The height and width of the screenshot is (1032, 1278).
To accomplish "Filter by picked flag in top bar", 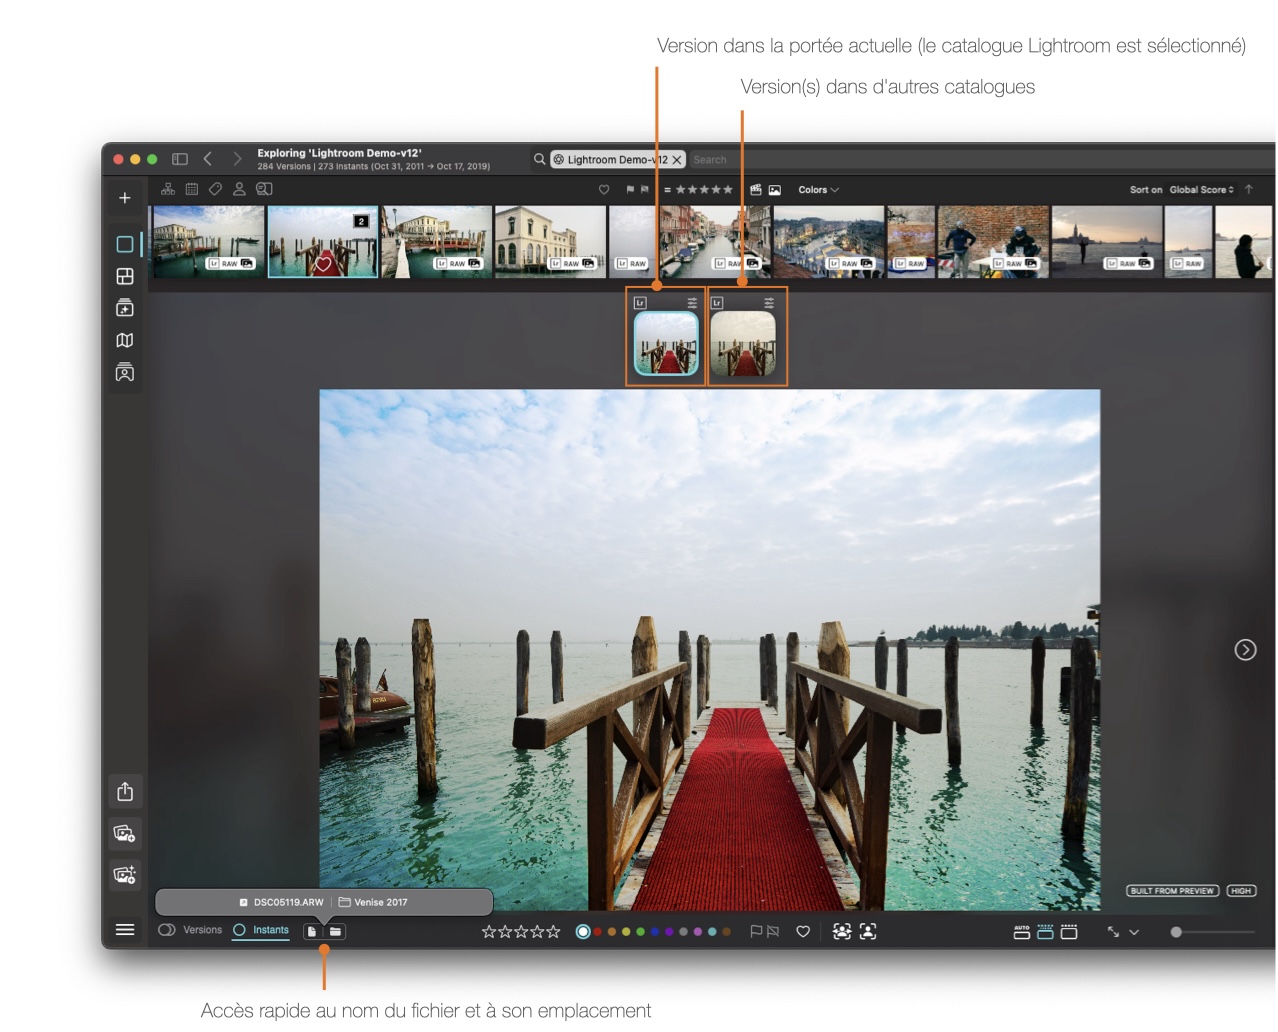I will pyautogui.click(x=630, y=190).
